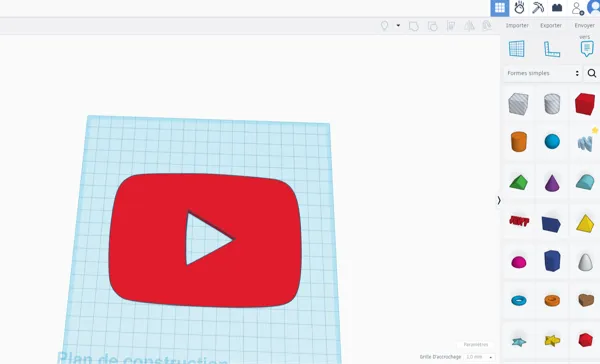Pick the white paraboloid shape

tap(585, 262)
